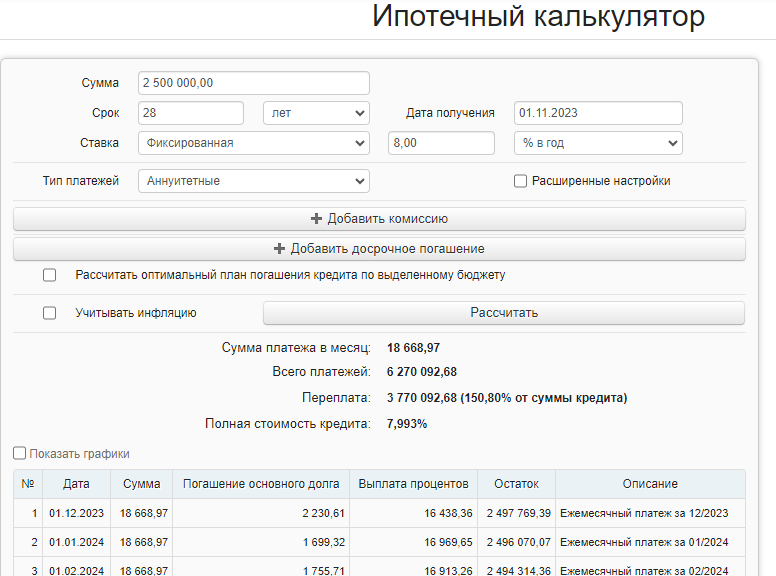Viewport: 776px width, 576px height.
Task: Click the Дата column header
Action: 76,484
